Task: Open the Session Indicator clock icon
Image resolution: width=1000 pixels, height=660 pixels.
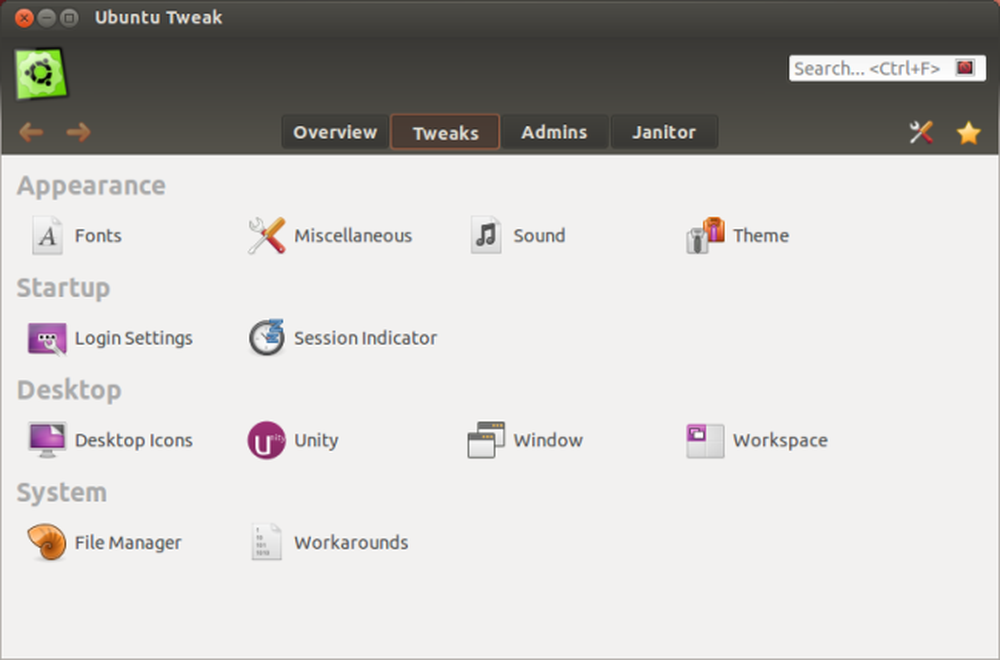Action: (x=267, y=337)
